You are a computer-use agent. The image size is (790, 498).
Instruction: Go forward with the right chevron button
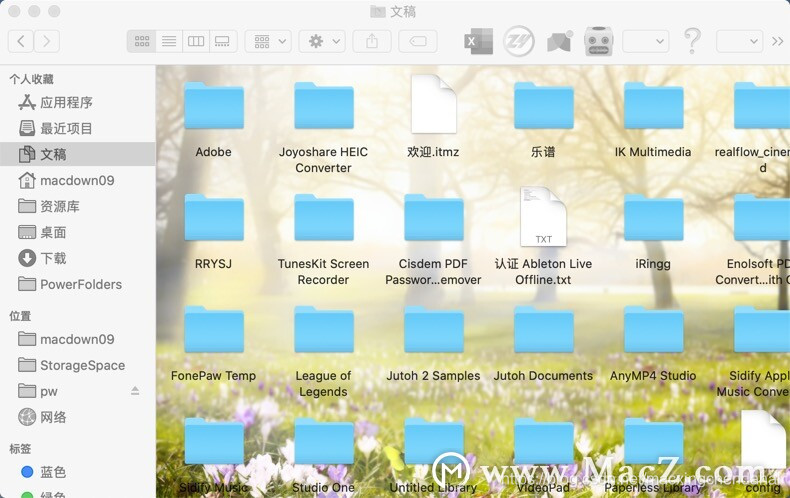[47, 41]
